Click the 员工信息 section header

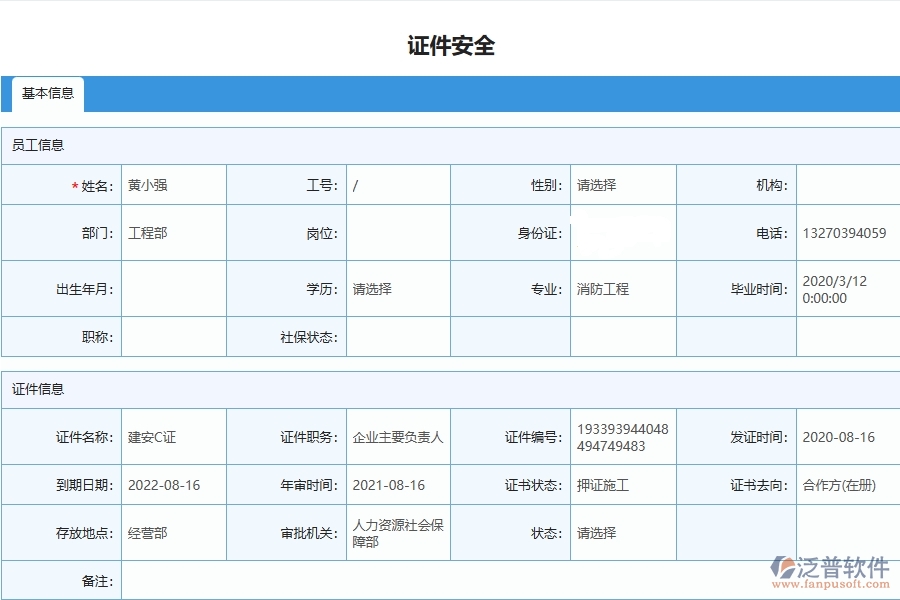coord(40,145)
